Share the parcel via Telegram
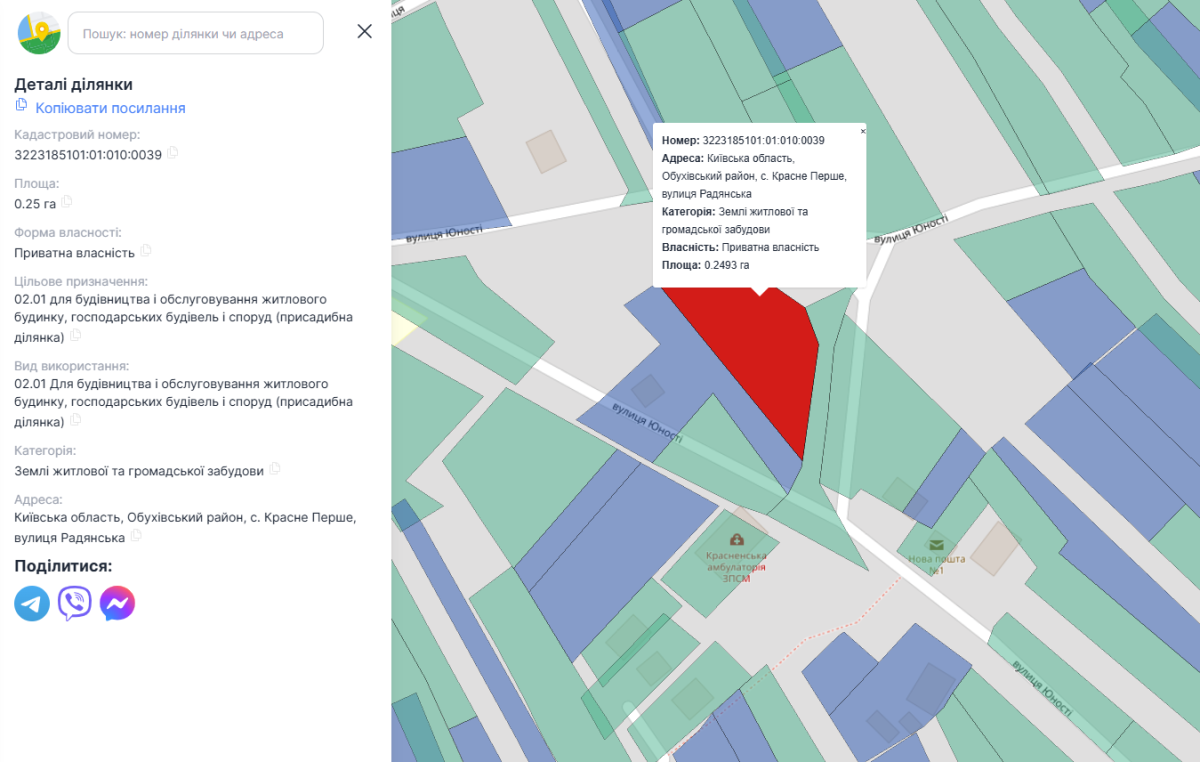 click(x=32, y=603)
